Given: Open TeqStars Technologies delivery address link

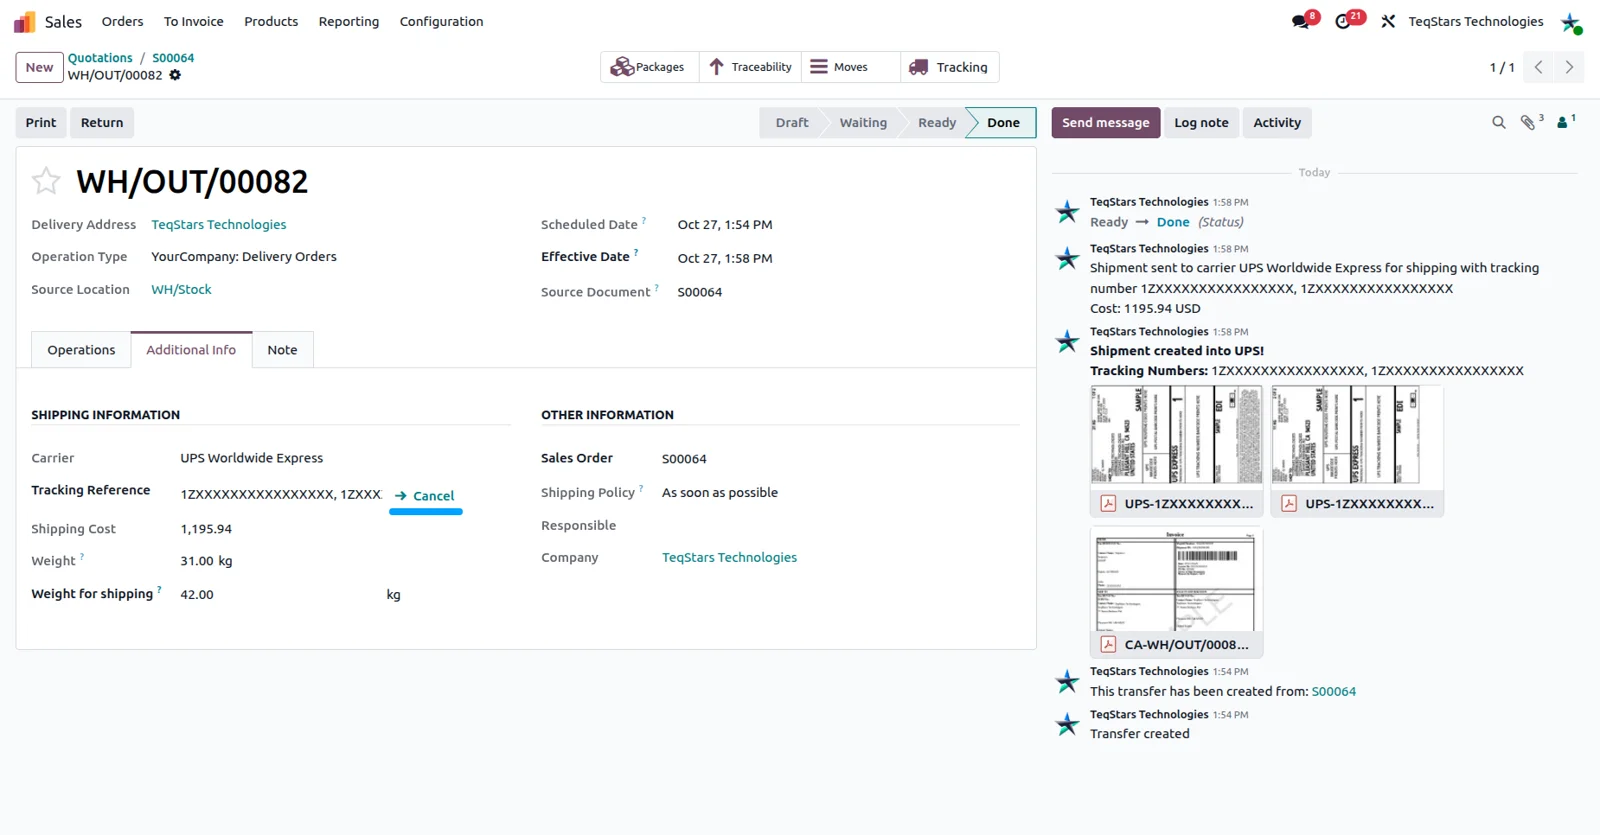Looking at the screenshot, I should tap(219, 225).
